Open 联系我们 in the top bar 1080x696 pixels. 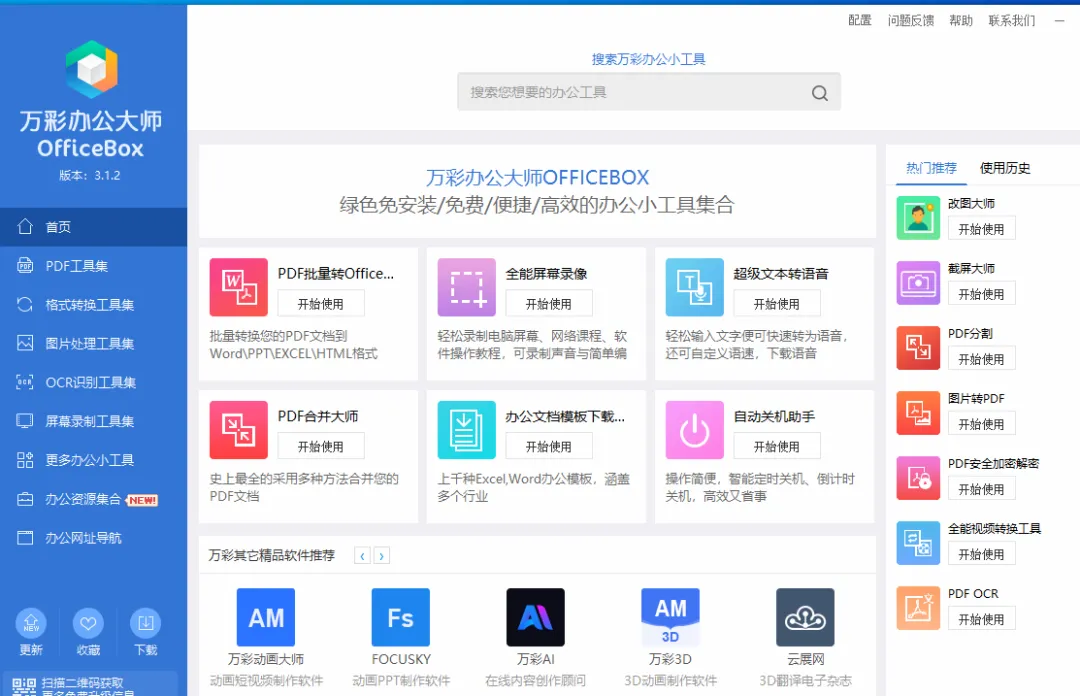coord(1012,21)
